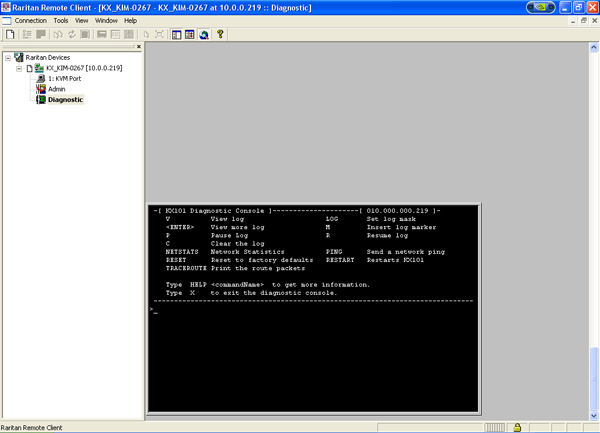The height and width of the screenshot is (433, 600).
Task: Click the New Profile blank page toolbar icon
Action: coord(10,34)
